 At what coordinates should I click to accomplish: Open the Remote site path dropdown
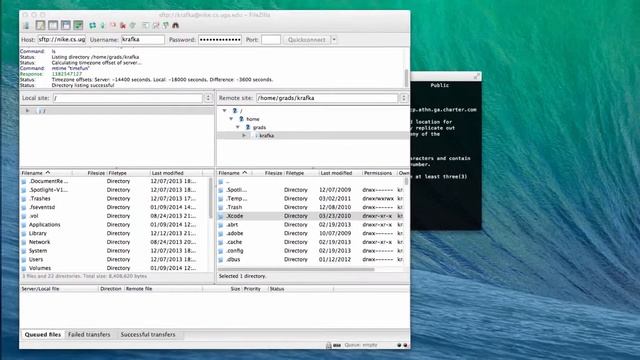[x=404, y=98]
